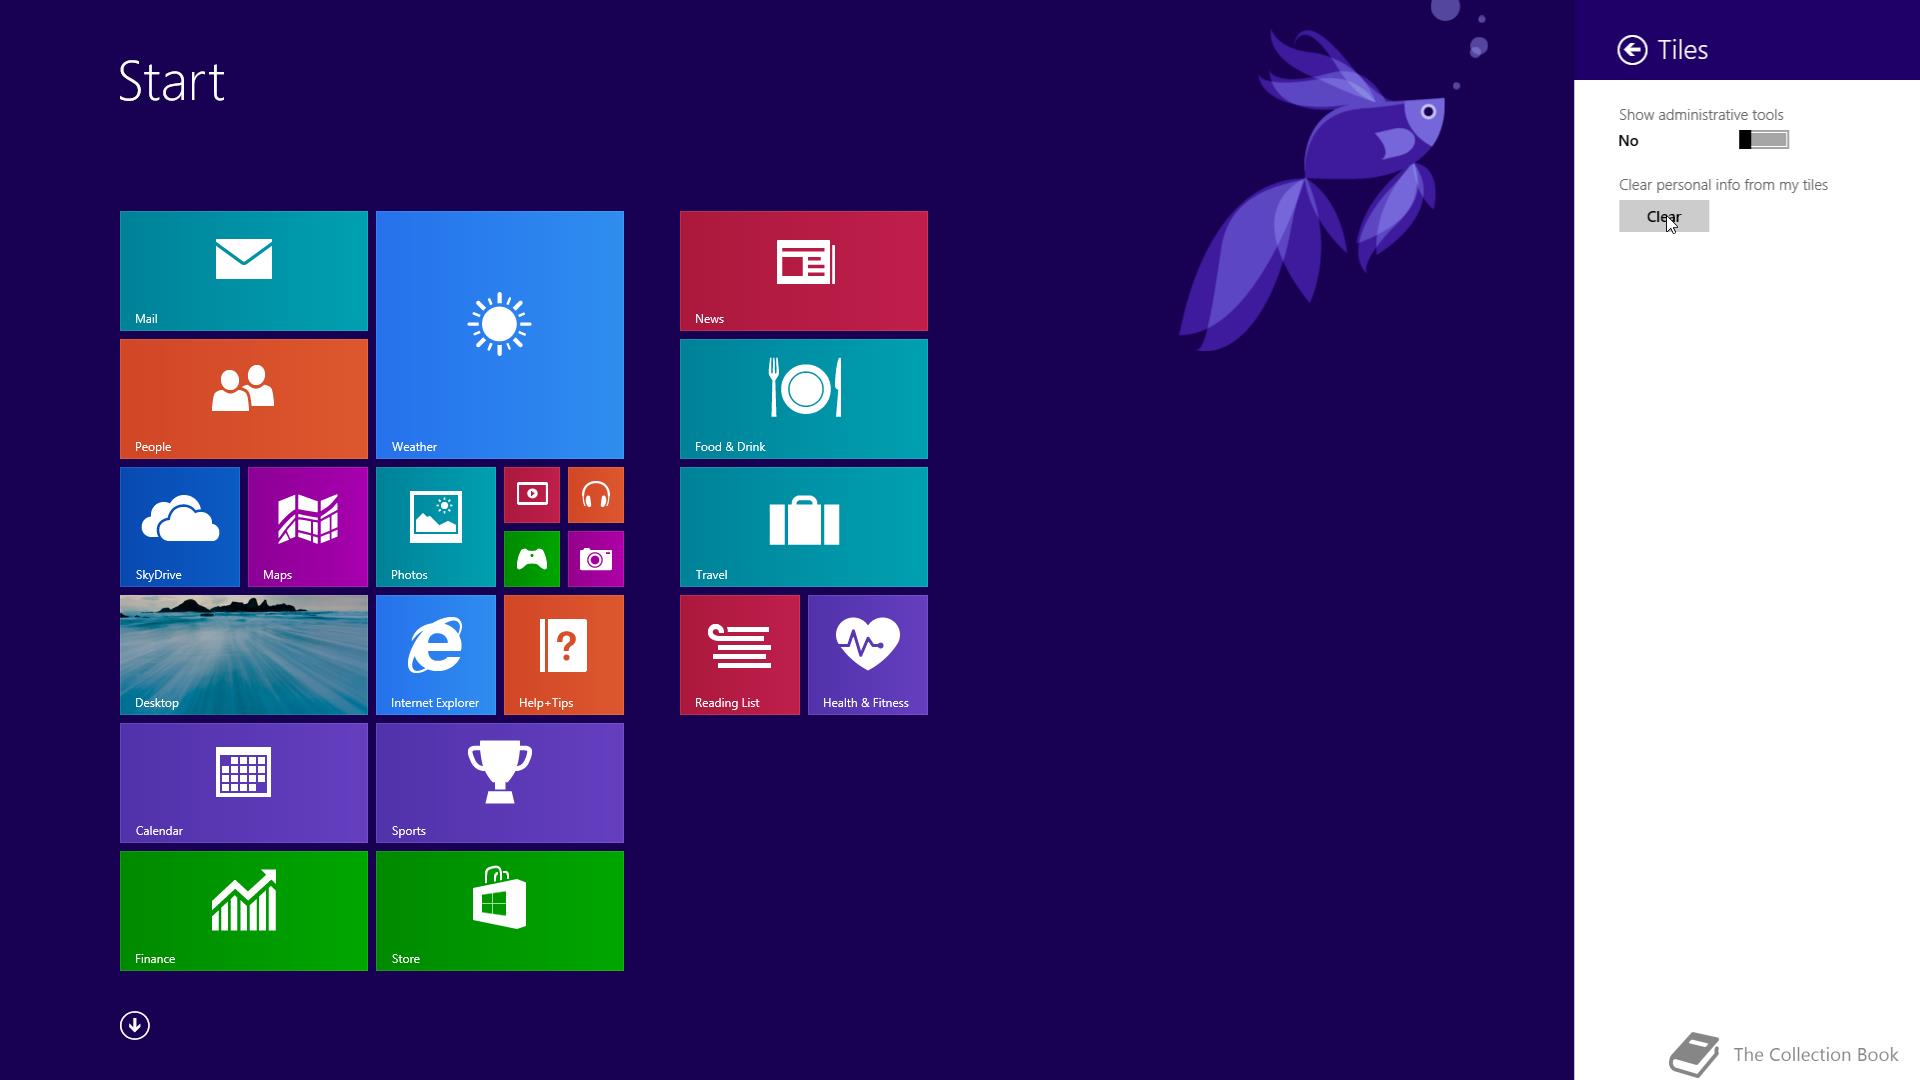Open the Food & Drink tile
This screenshot has width=1920, height=1080.
click(804, 399)
